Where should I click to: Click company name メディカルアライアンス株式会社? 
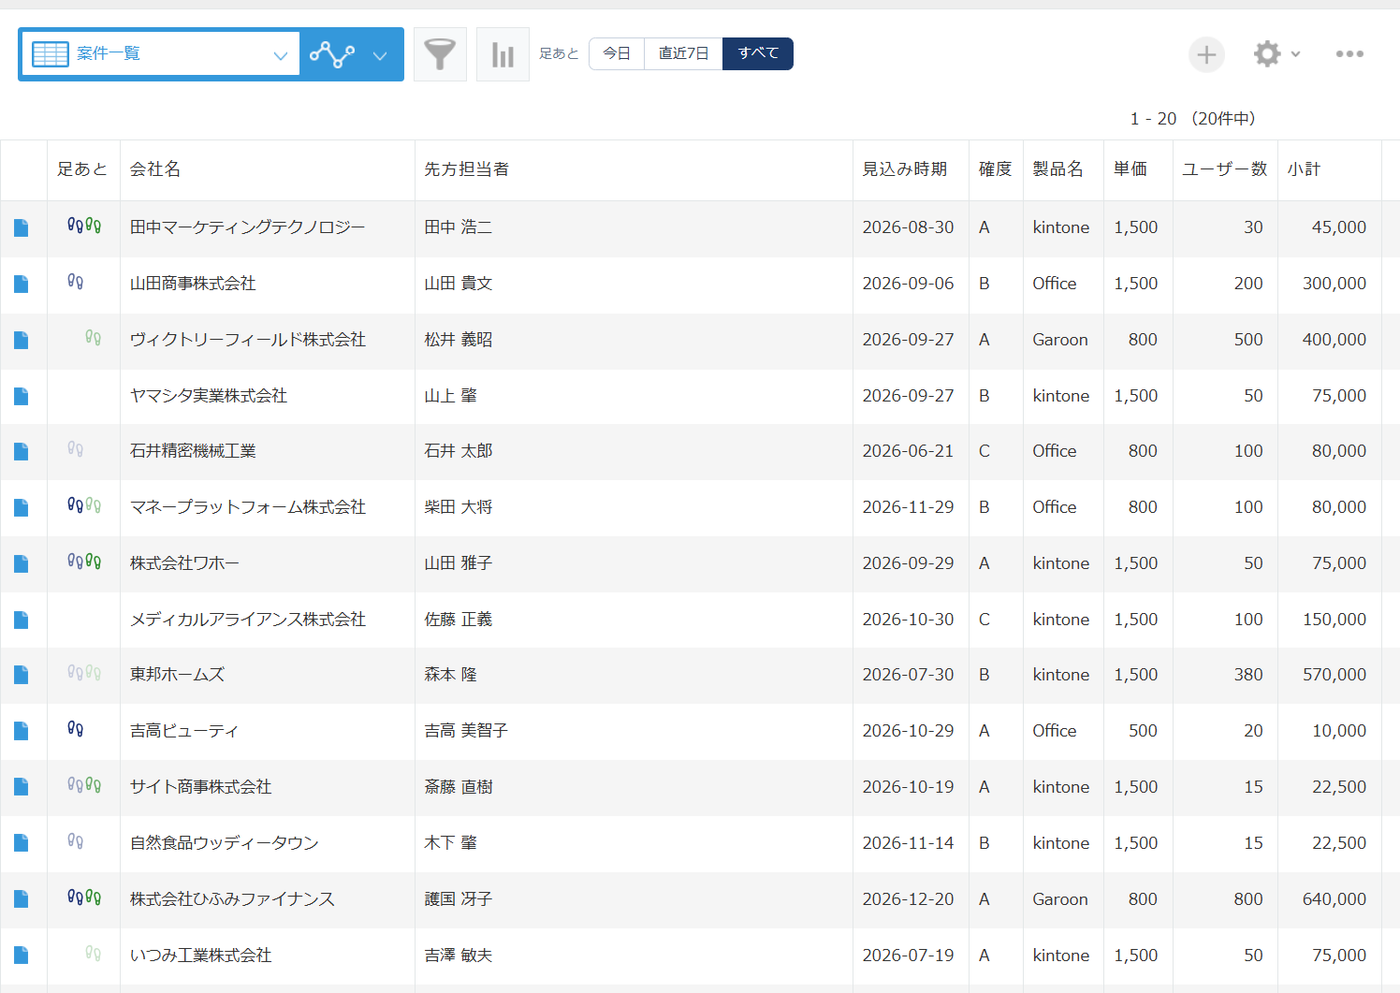pyautogui.click(x=248, y=620)
